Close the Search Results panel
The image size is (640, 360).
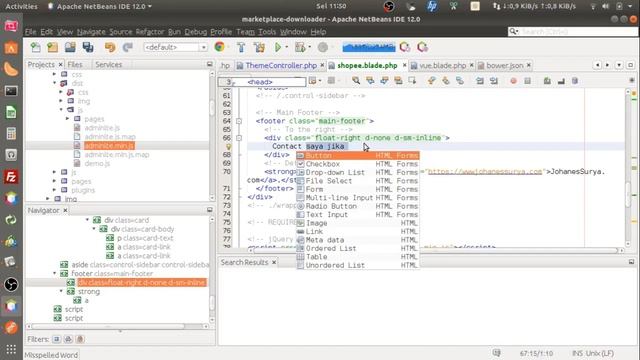[274, 262]
